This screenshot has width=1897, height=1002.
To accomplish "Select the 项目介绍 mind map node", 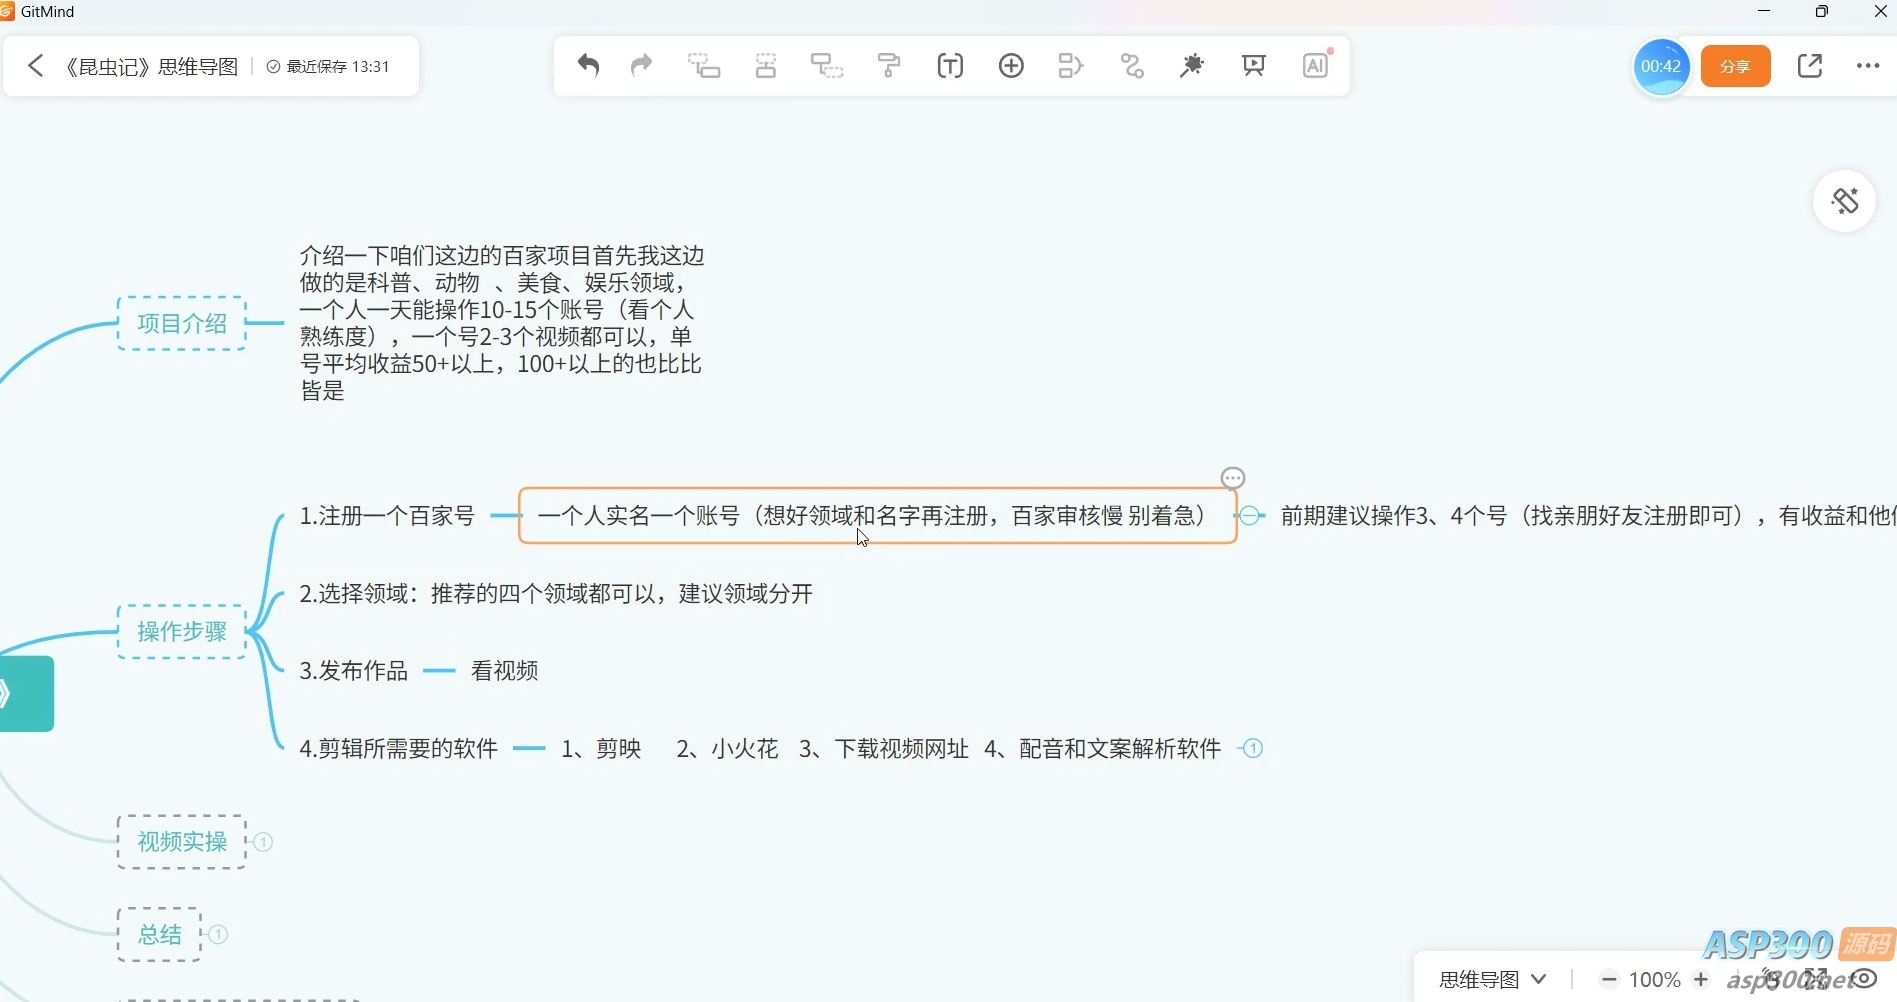I will (182, 323).
